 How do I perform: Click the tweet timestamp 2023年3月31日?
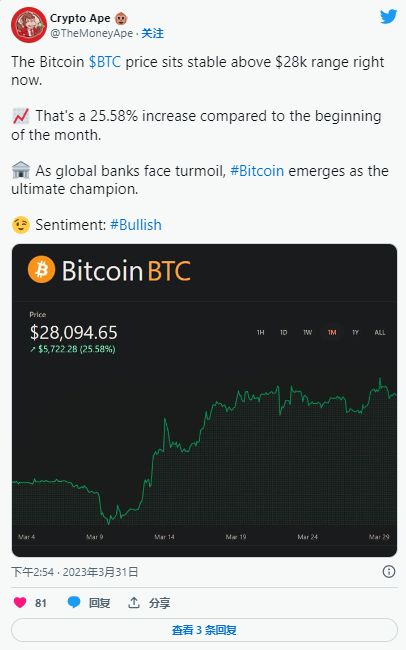point(100,572)
